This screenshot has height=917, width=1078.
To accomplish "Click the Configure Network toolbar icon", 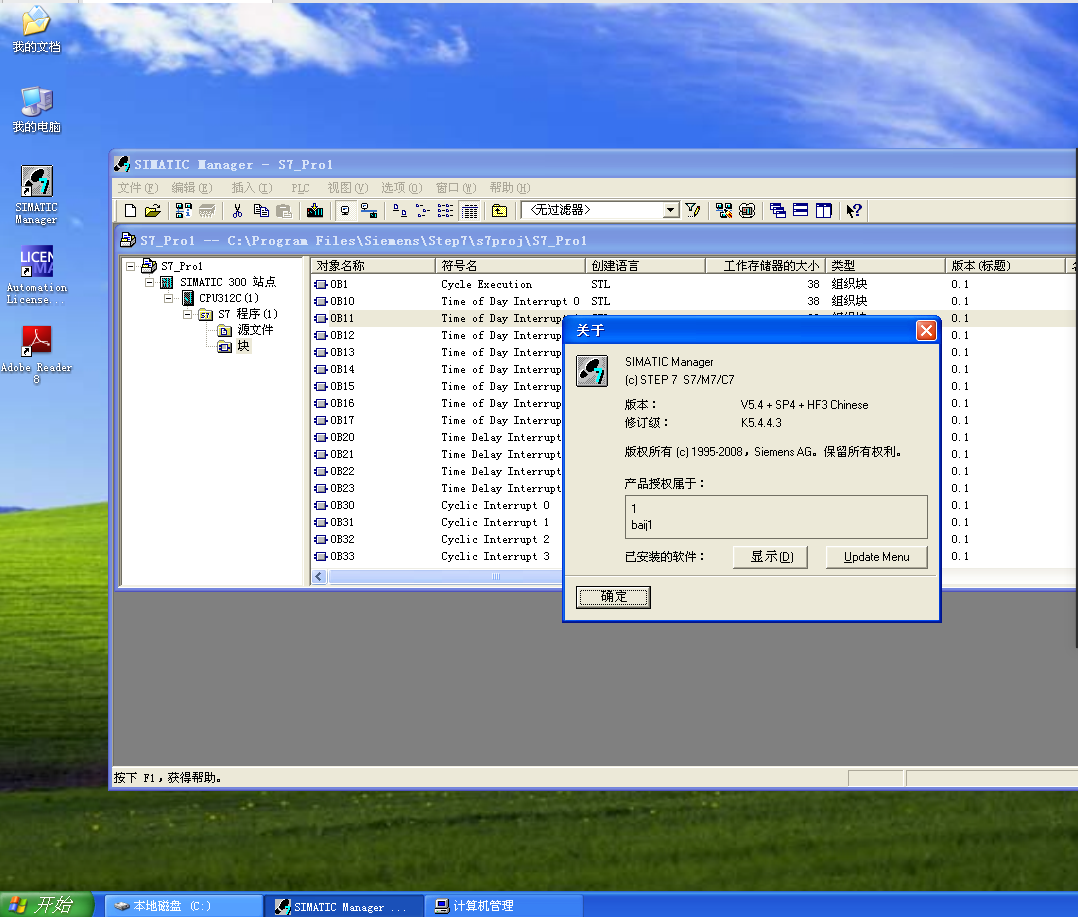I will click(724, 210).
